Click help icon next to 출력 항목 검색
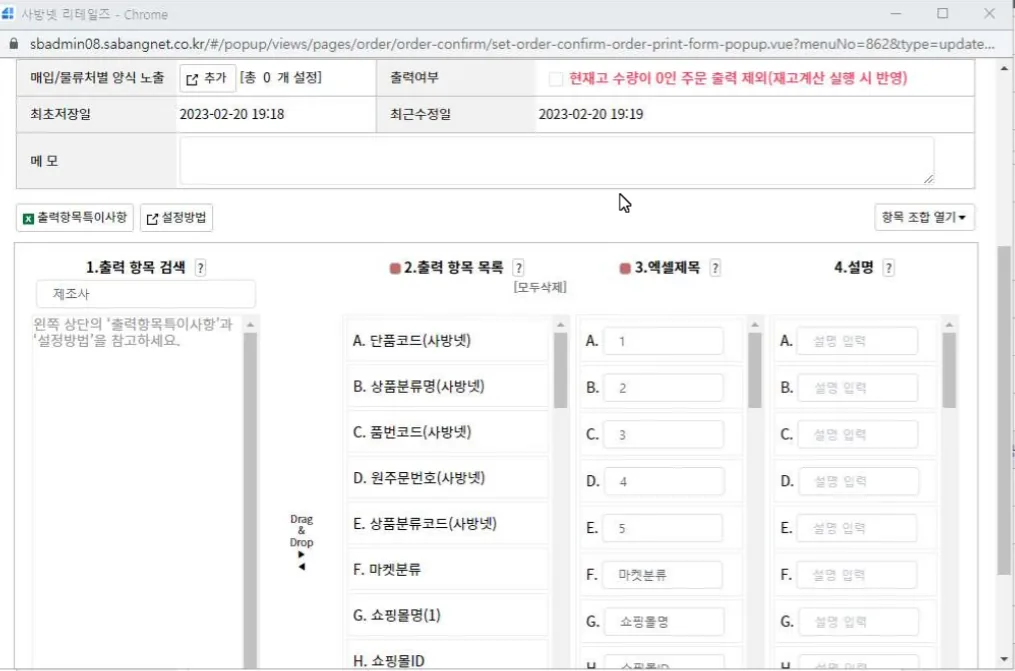 click(x=200, y=268)
